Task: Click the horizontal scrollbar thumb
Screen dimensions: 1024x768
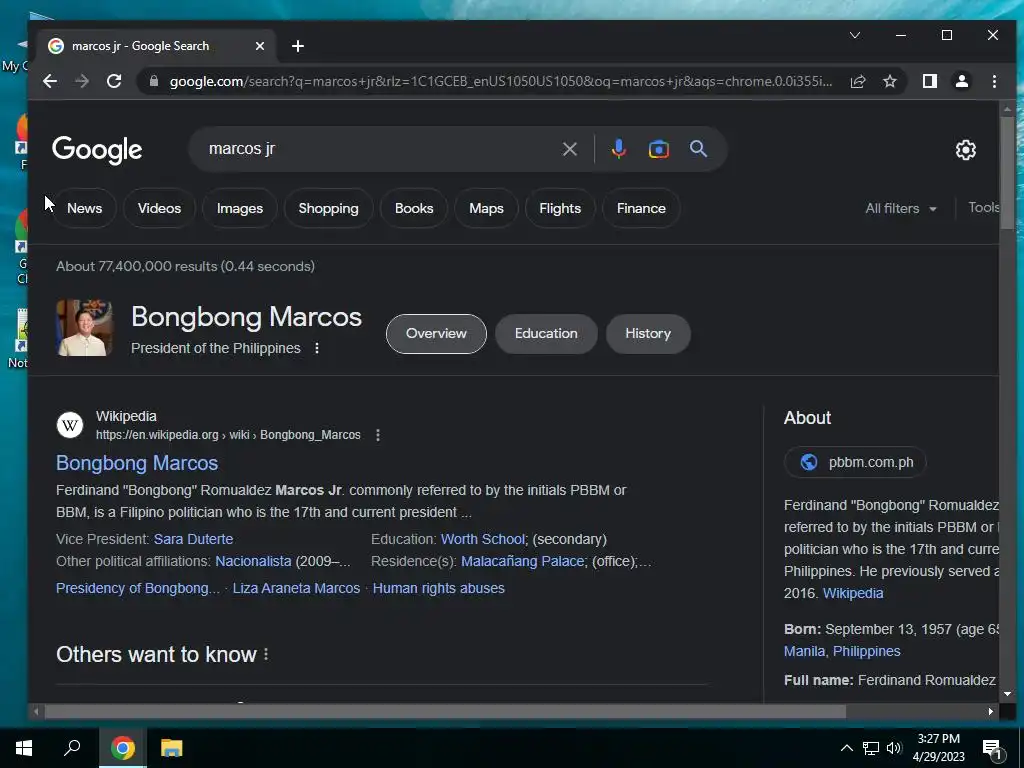Action: click(445, 712)
